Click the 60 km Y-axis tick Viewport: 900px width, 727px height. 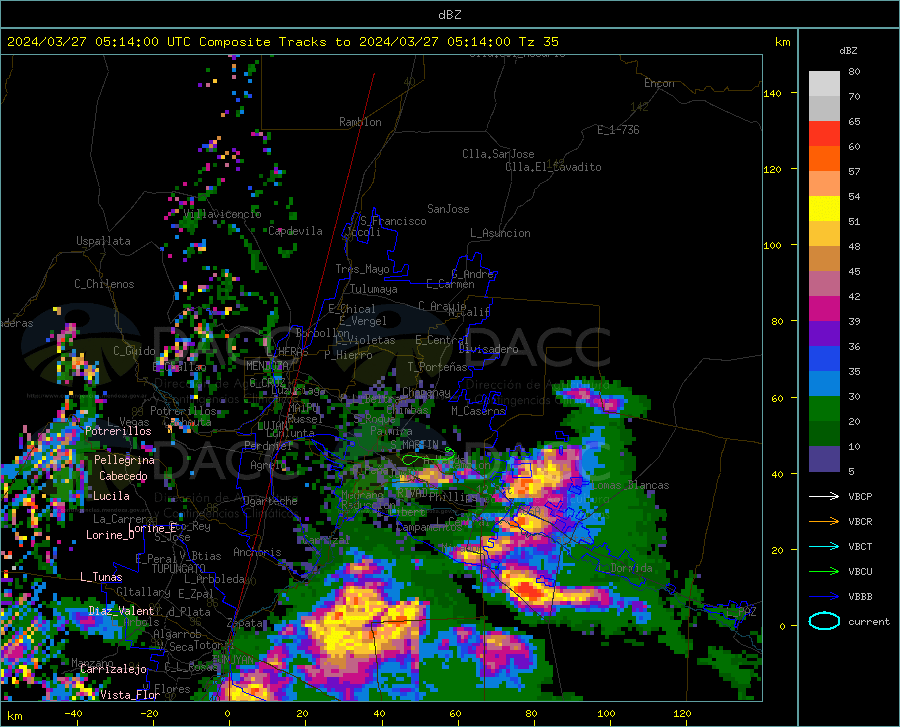pyautogui.click(x=777, y=398)
